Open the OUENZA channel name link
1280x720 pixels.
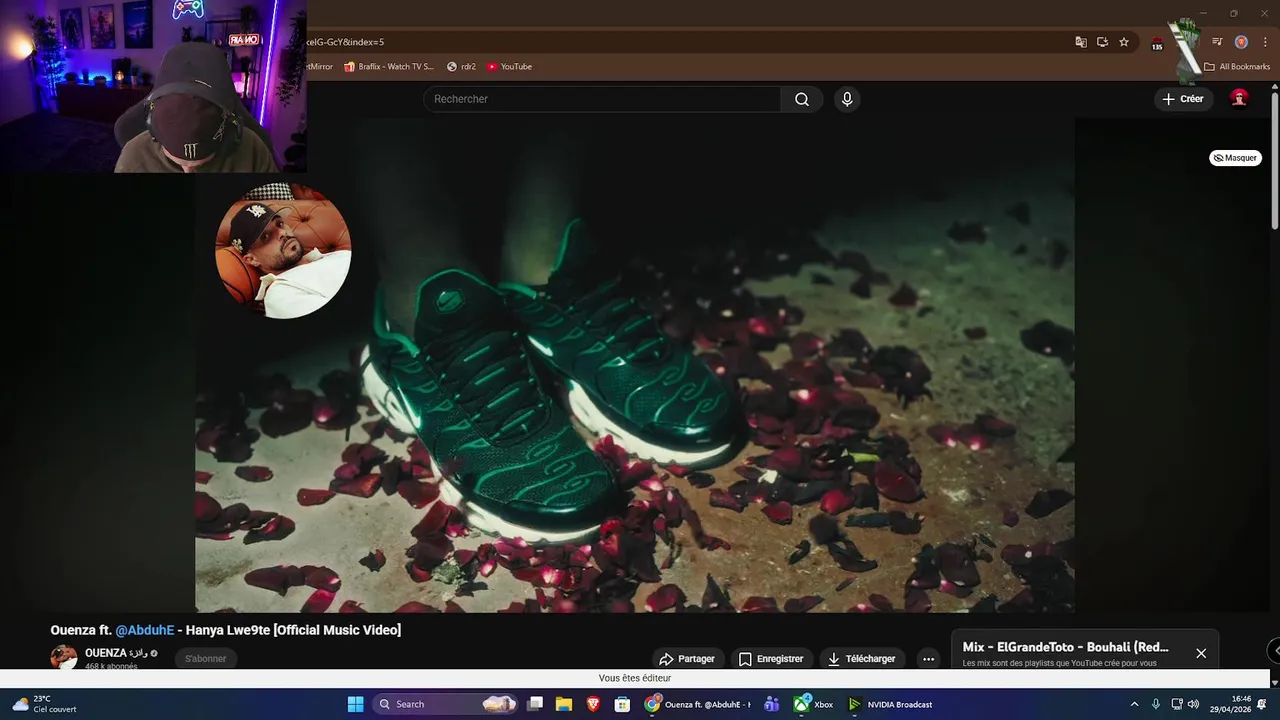tap(106, 653)
